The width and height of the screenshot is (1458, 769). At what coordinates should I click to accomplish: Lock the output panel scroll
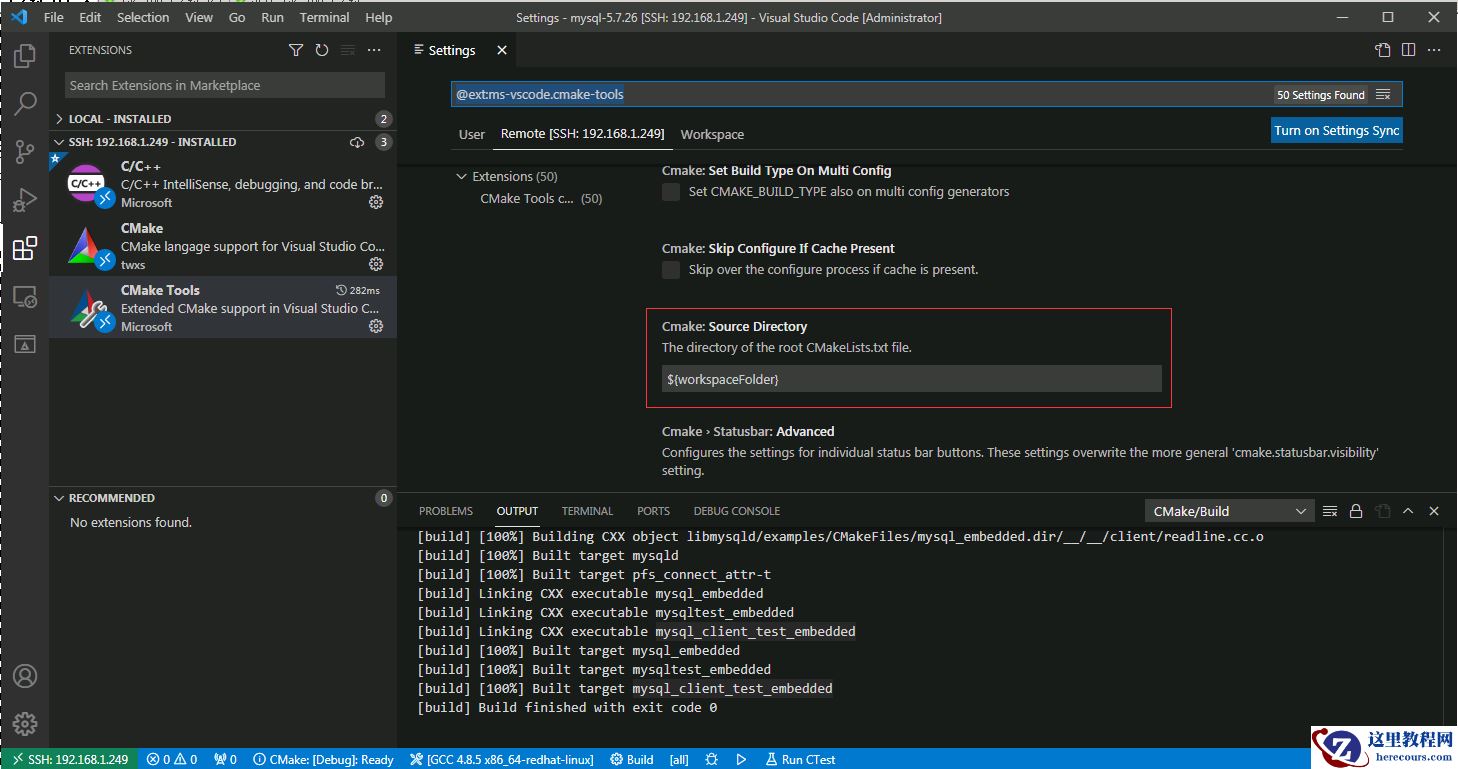1356,511
